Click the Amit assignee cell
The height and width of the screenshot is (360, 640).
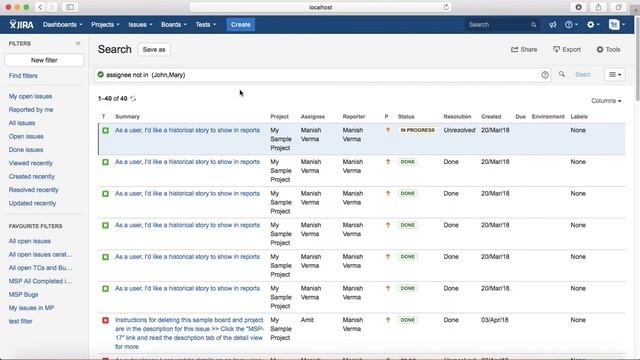point(307,320)
